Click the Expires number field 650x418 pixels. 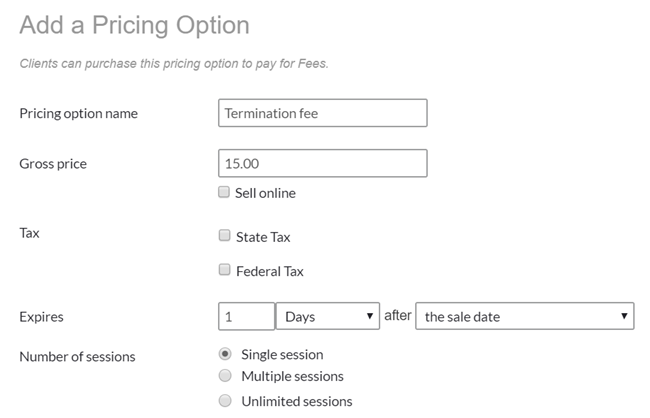pos(246,316)
